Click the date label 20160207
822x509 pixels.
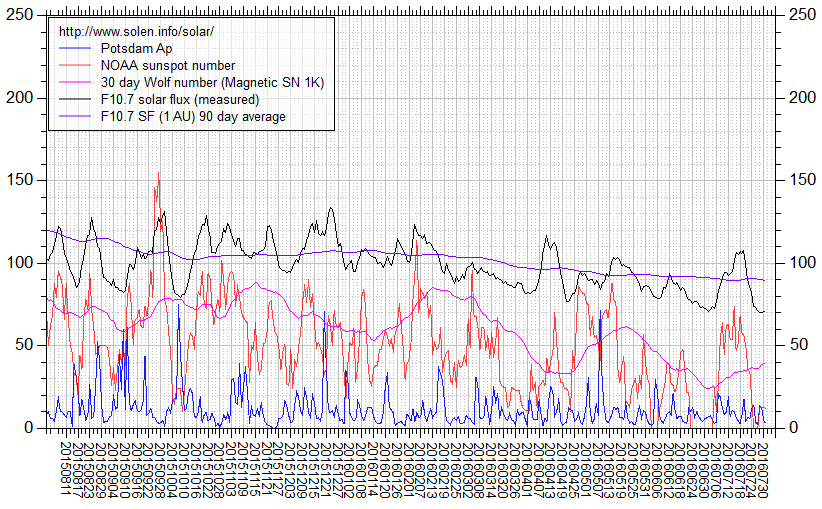click(420, 470)
